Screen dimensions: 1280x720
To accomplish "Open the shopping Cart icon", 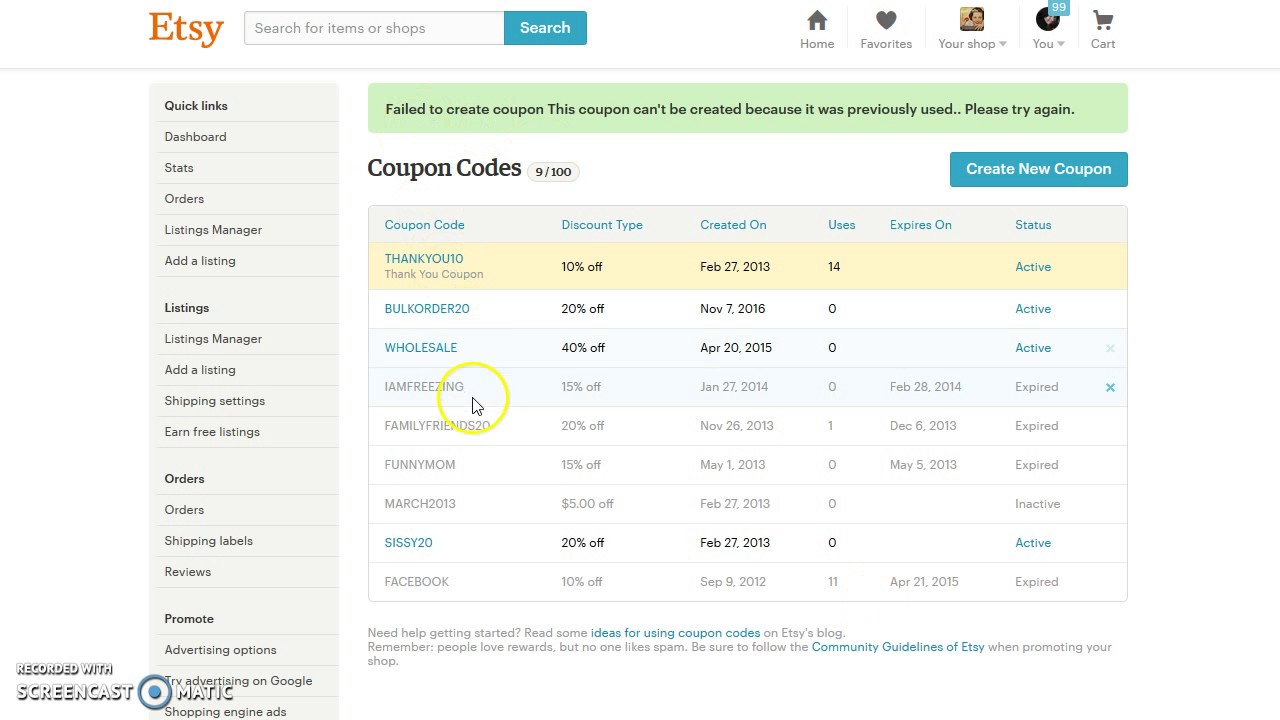I will pyautogui.click(x=1103, y=21).
